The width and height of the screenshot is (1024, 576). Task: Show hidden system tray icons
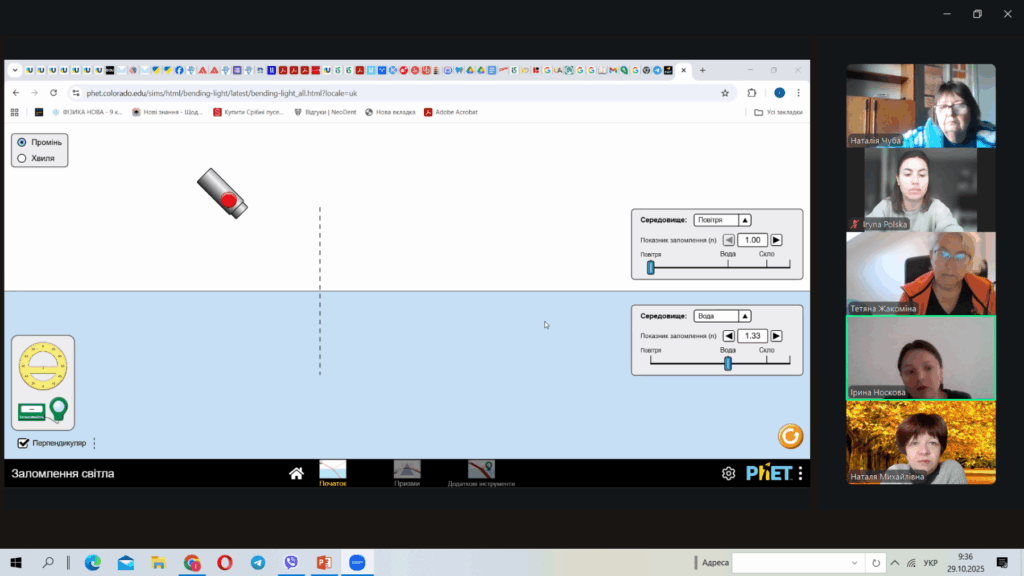point(895,563)
